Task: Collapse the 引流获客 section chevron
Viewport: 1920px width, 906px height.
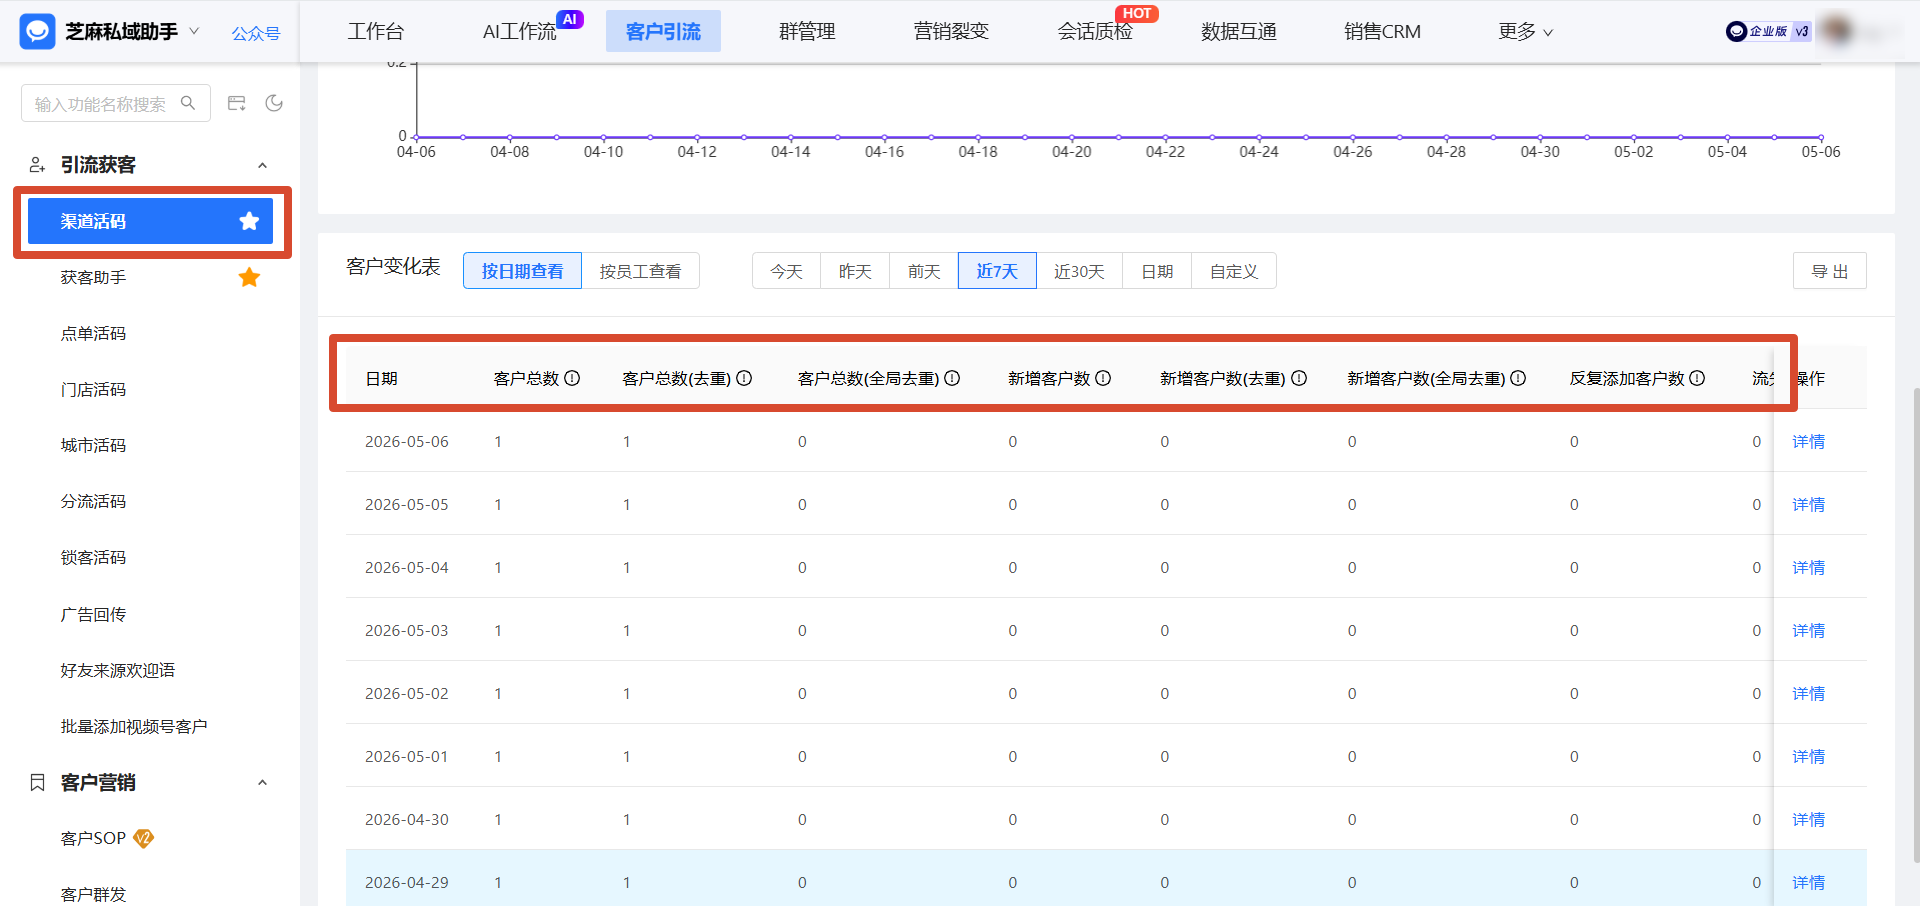Action: [262, 165]
